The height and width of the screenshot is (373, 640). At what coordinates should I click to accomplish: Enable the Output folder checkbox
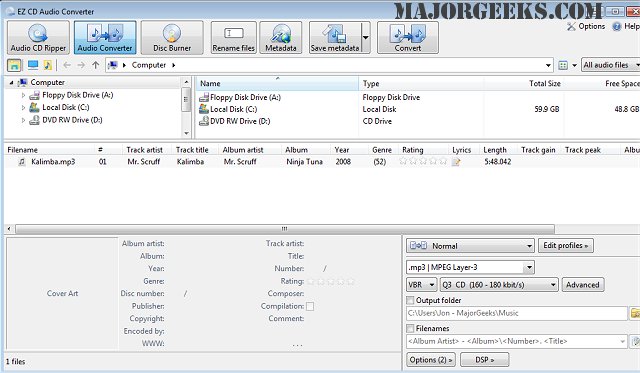pyautogui.click(x=410, y=300)
